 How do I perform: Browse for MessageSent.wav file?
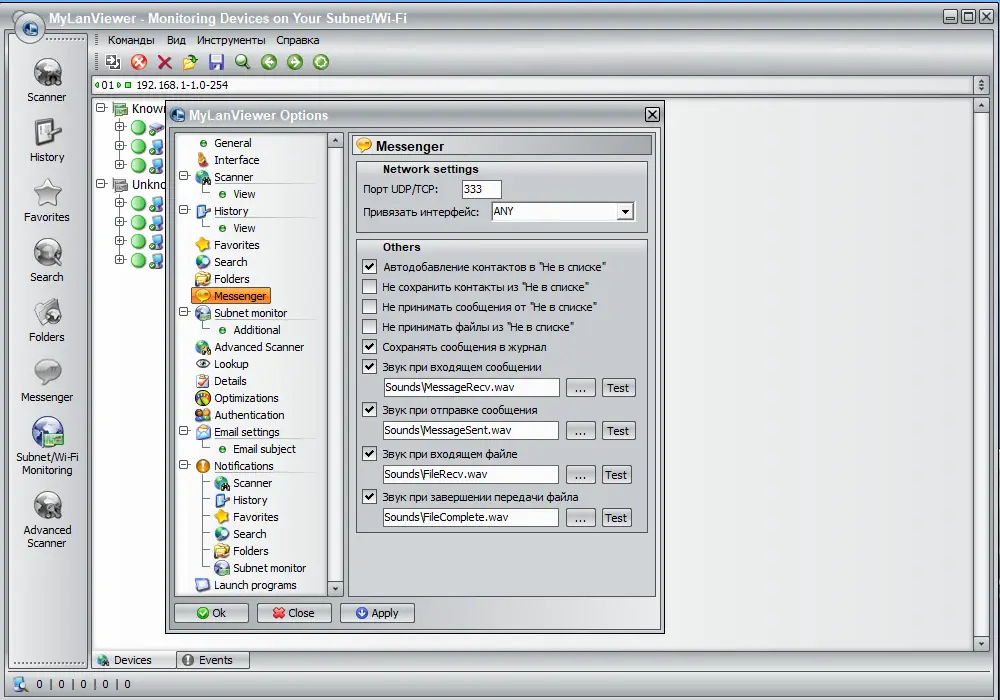pos(580,431)
